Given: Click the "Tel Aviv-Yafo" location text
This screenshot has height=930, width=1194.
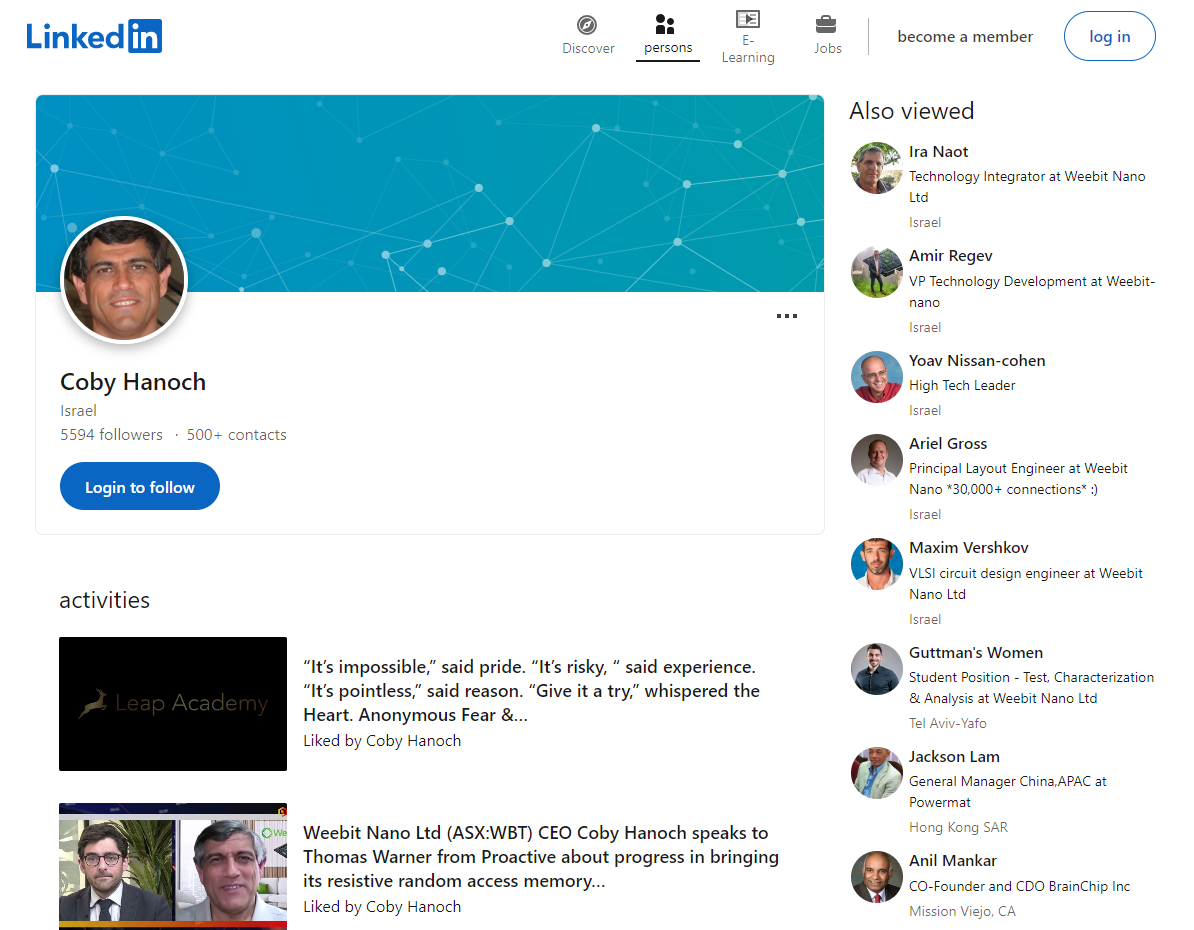Looking at the screenshot, I should point(947,723).
